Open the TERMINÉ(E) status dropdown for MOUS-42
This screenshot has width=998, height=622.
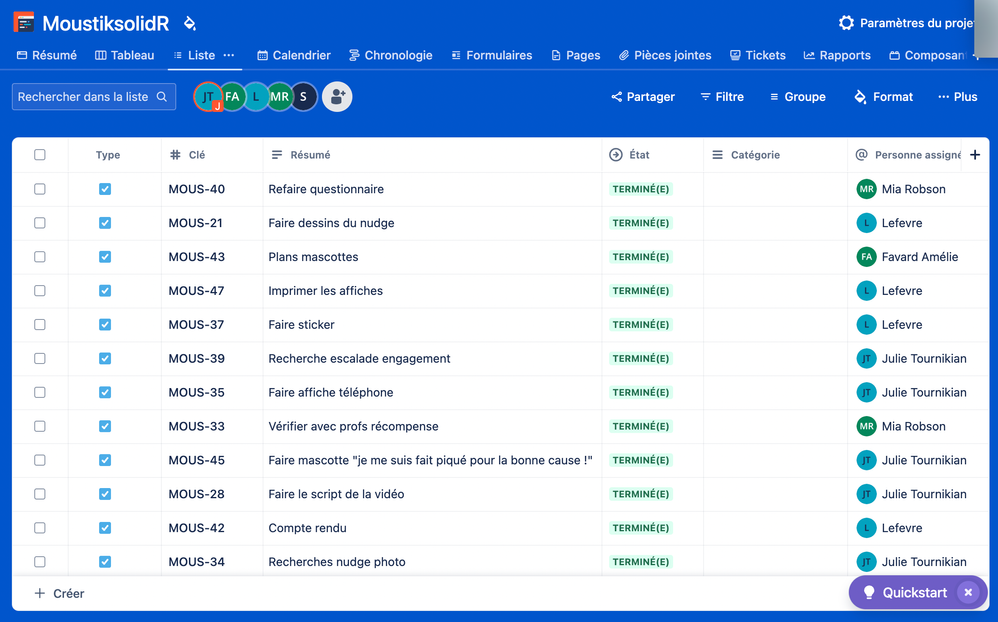tap(641, 528)
